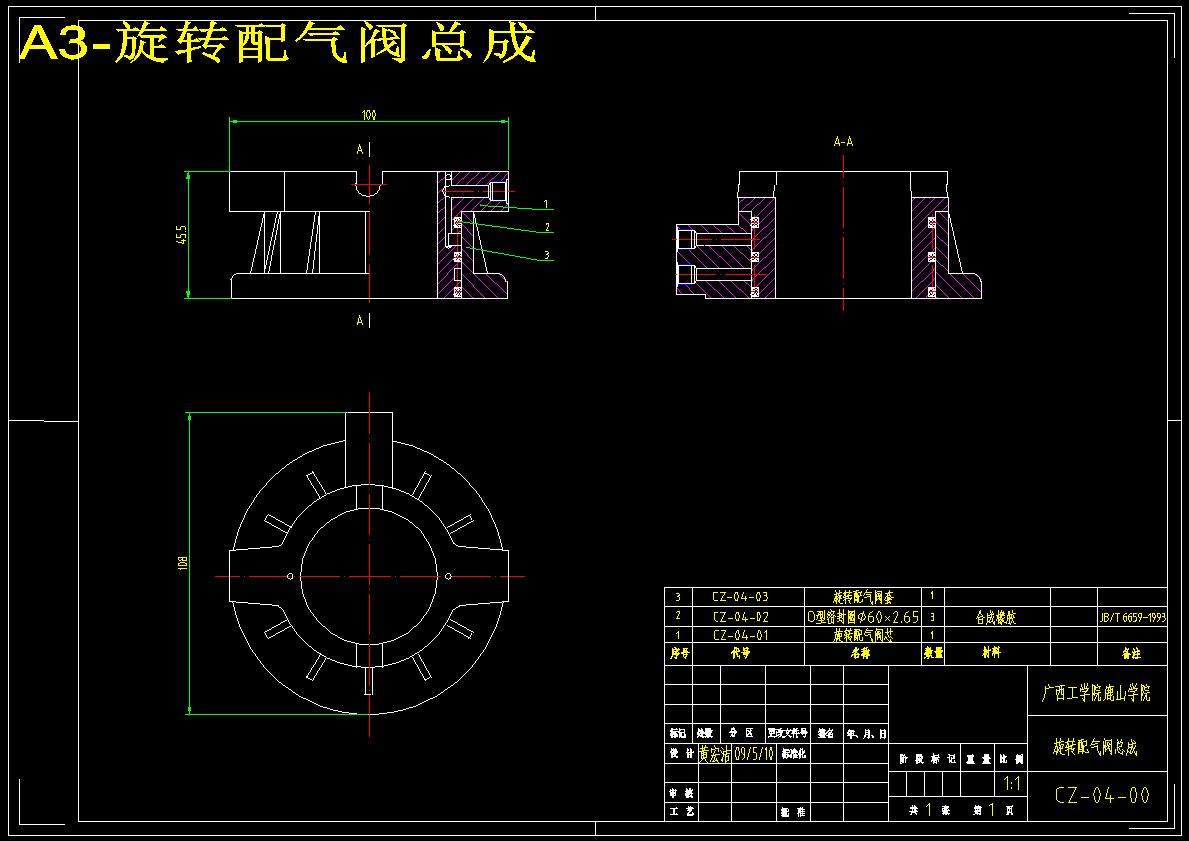Click the 重量 label in the title block
The width and height of the screenshot is (1189, 841).
coord(978,759)
